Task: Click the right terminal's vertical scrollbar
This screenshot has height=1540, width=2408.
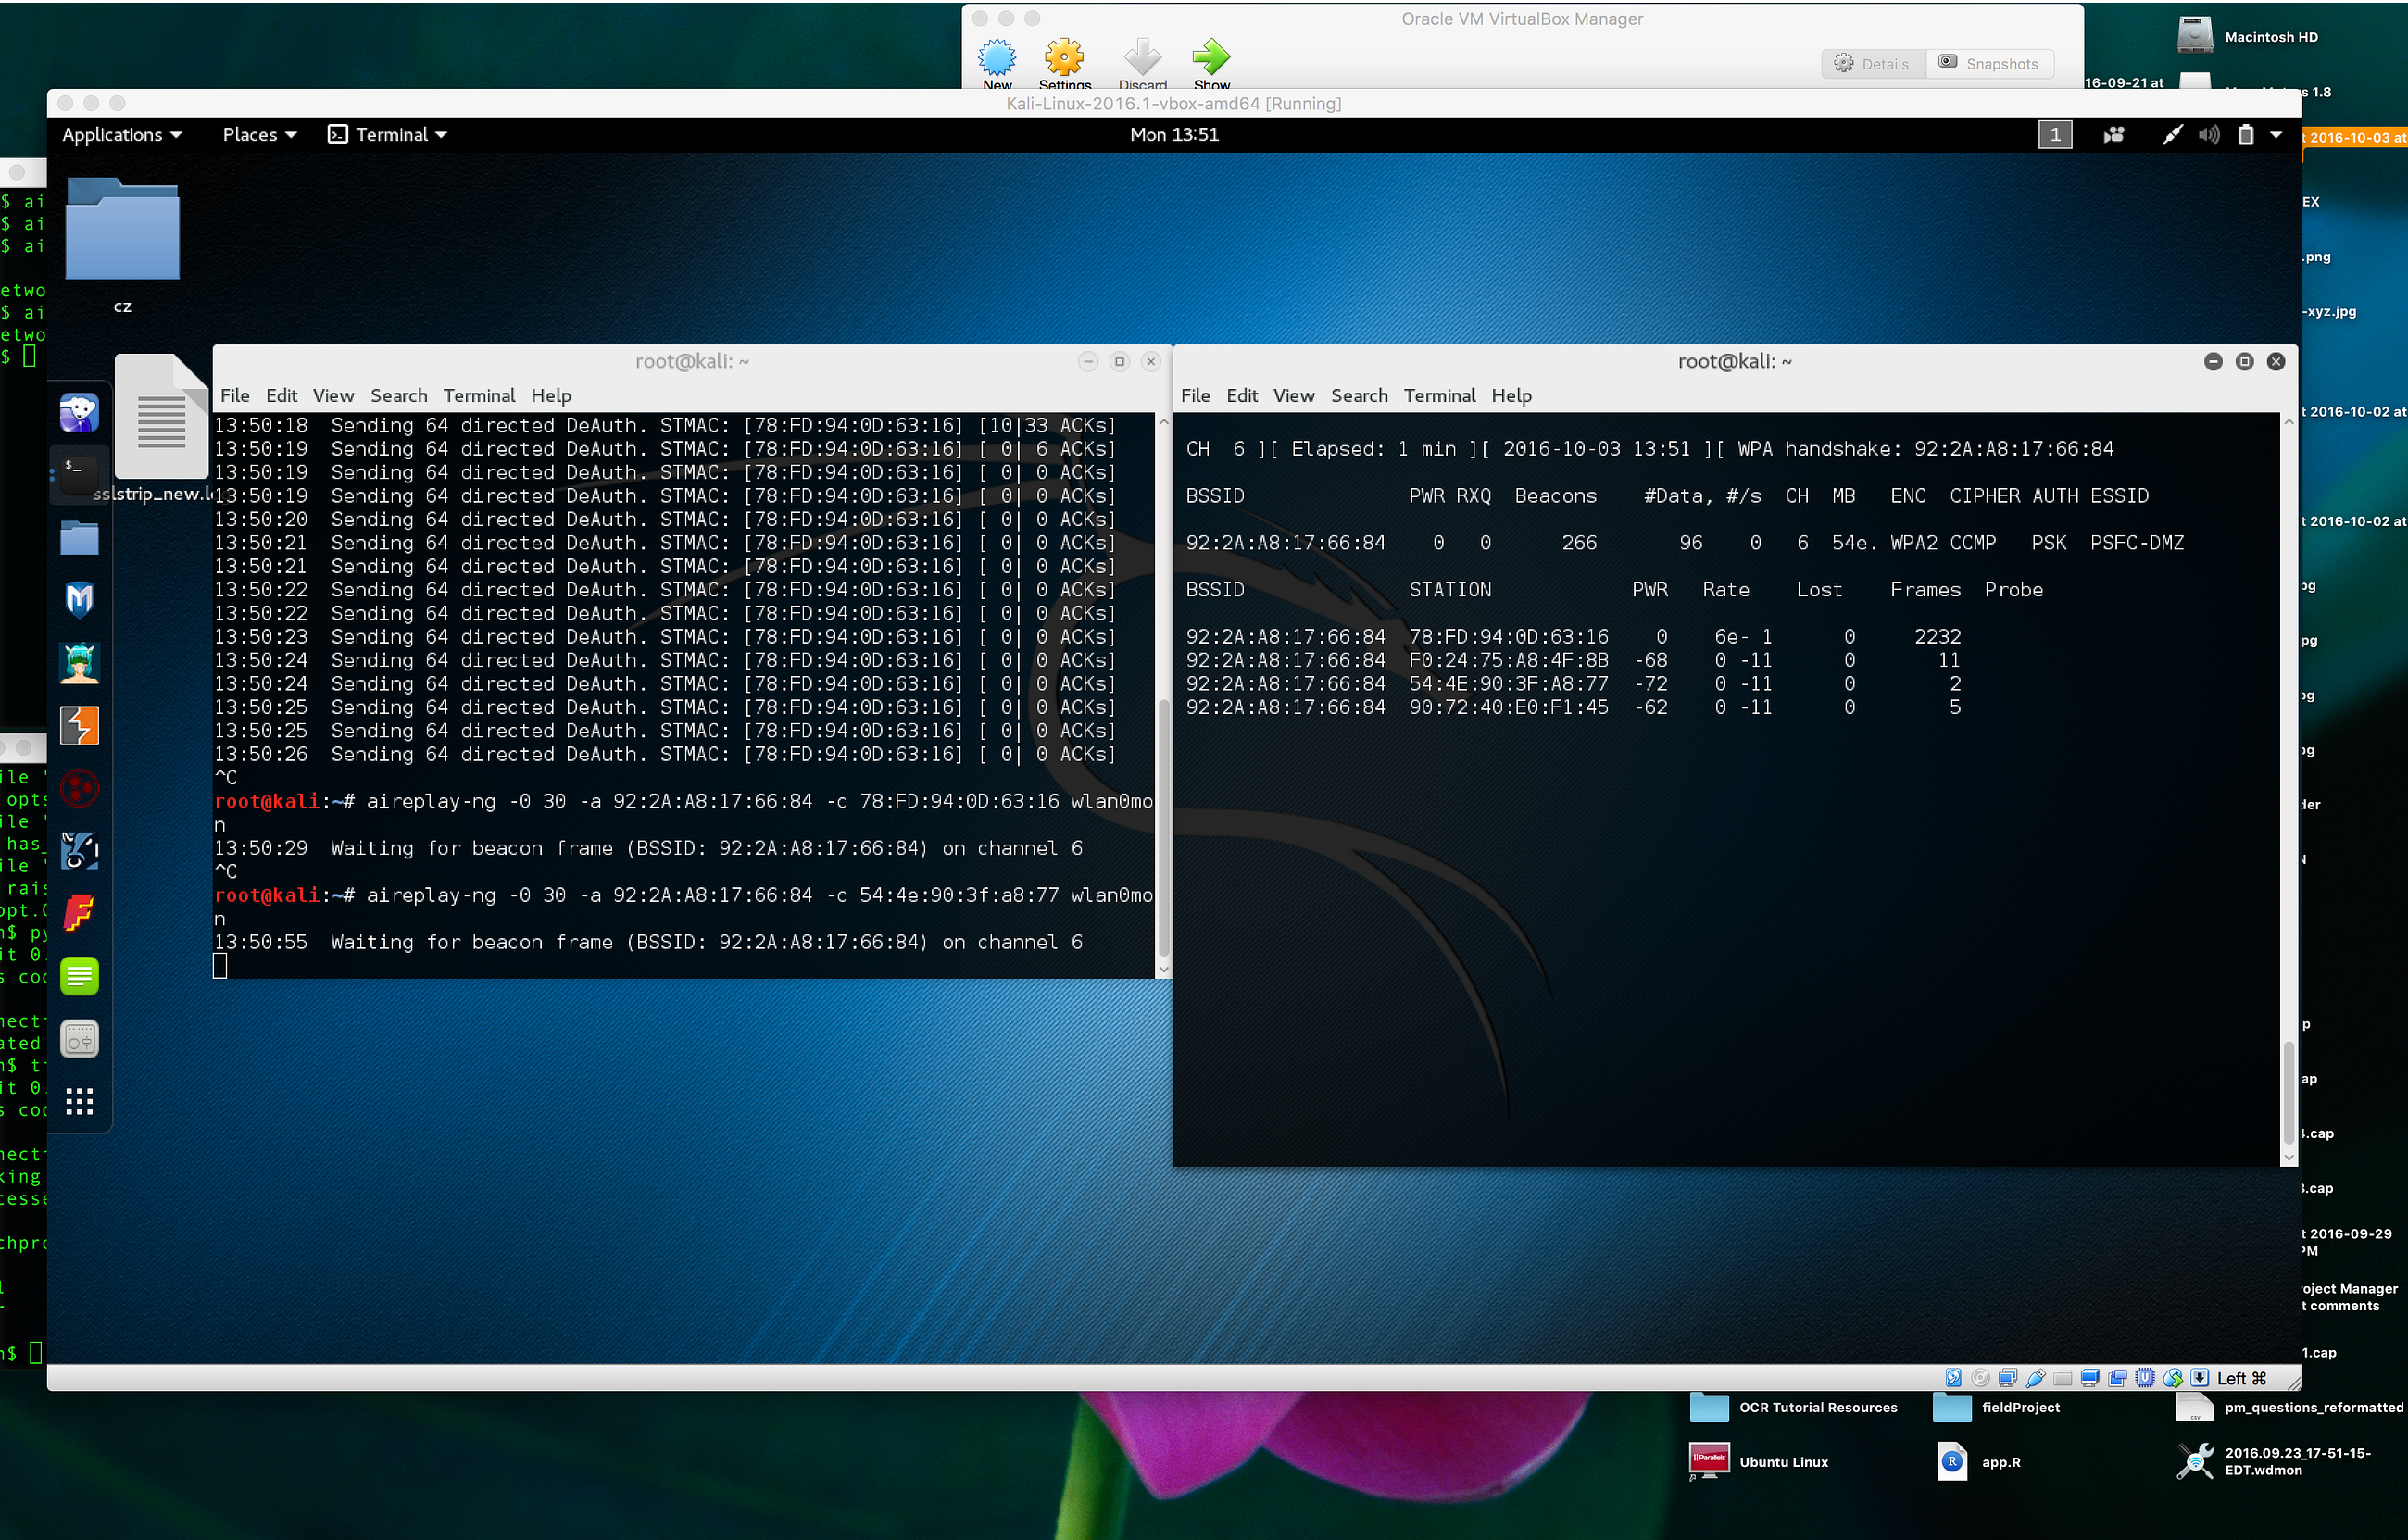Action: click(x=2288, y=1094)
